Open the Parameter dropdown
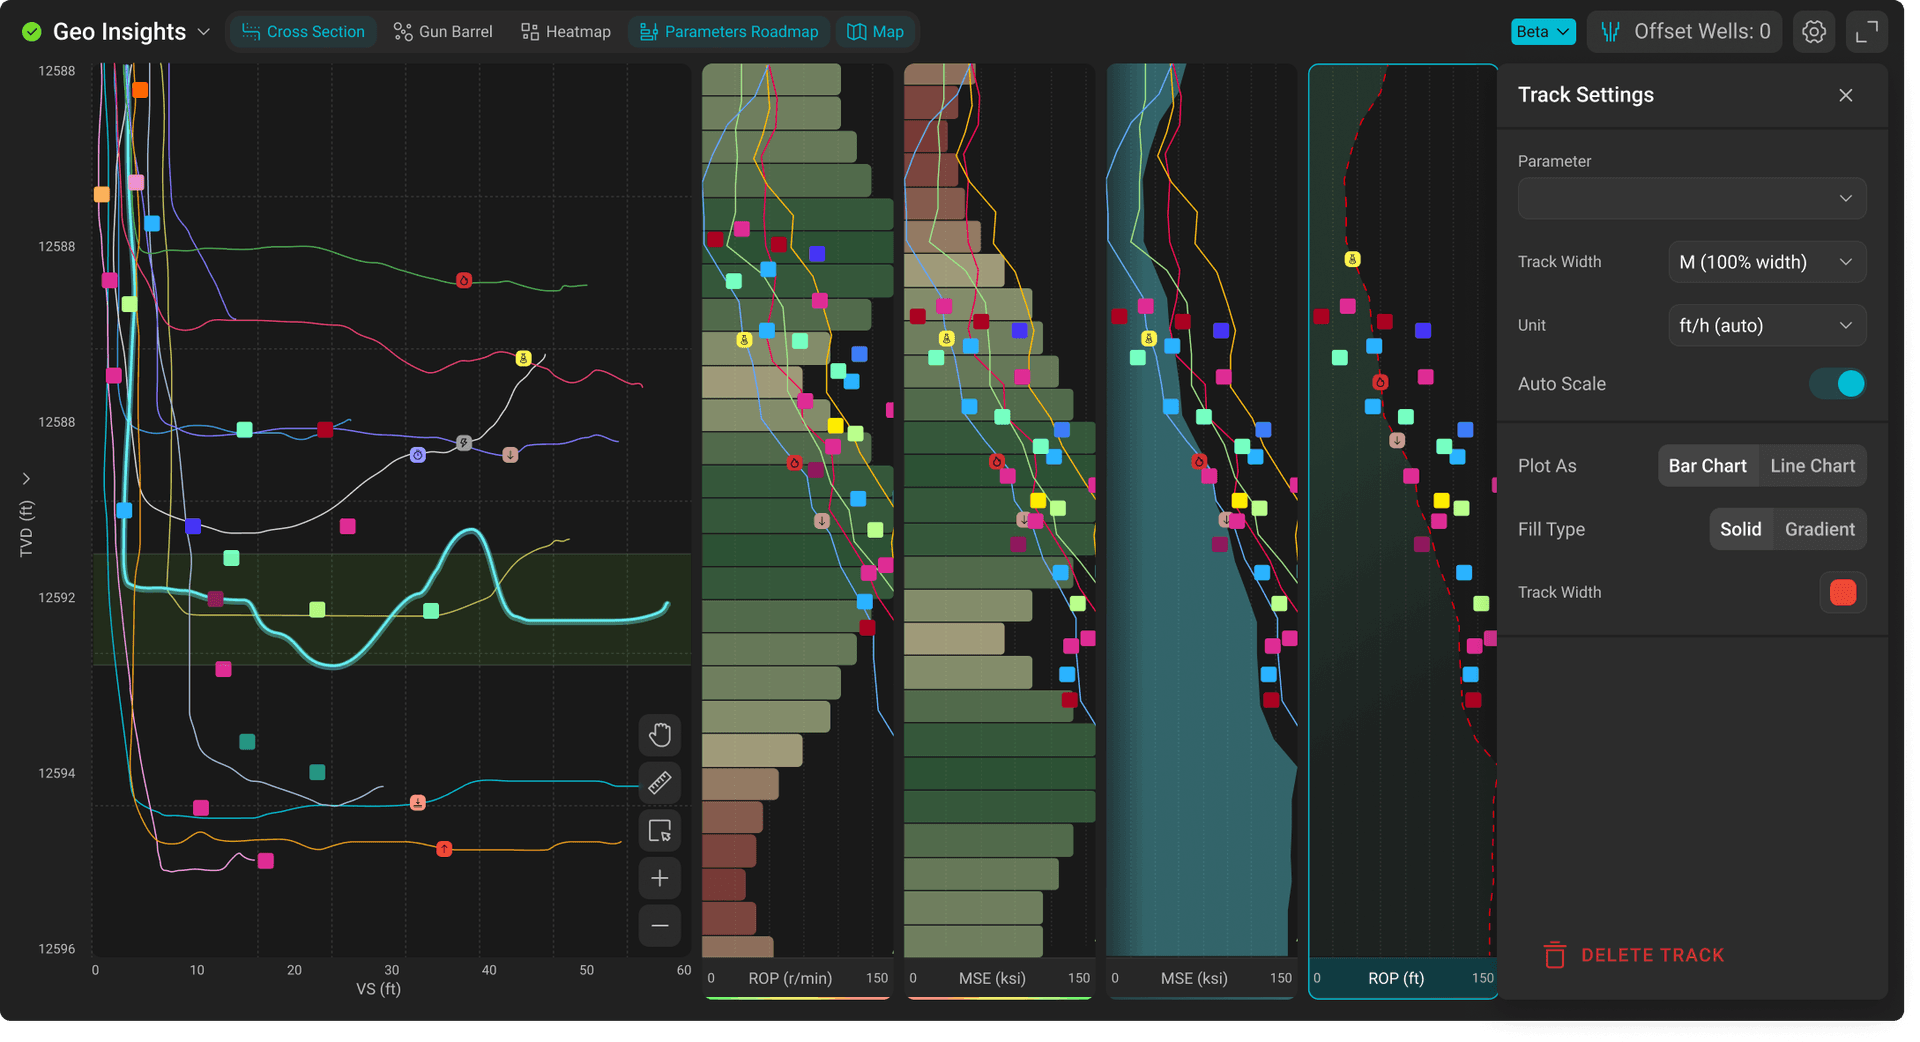This screenshot has width=1920, height=1042. (x=1692, y=198)
